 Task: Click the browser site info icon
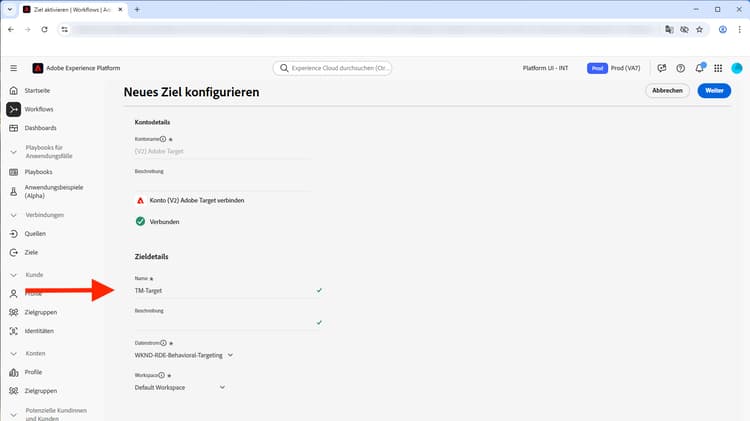click(65, 30)
